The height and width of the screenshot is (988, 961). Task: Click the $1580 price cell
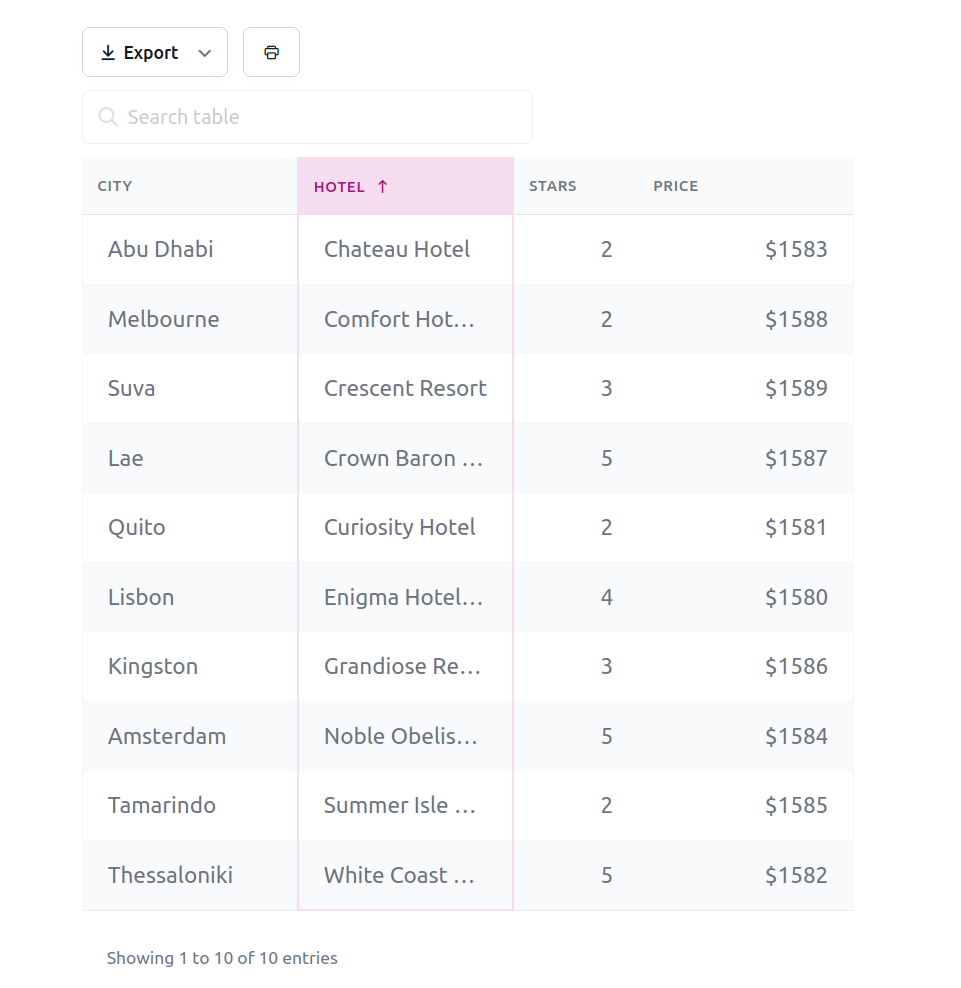745,597
